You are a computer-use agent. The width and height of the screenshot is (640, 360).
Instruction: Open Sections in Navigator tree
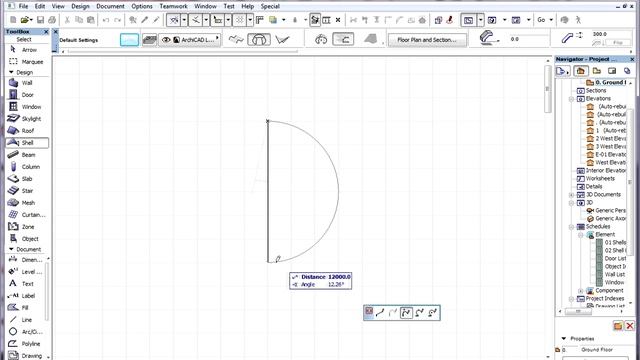[596, 91]
